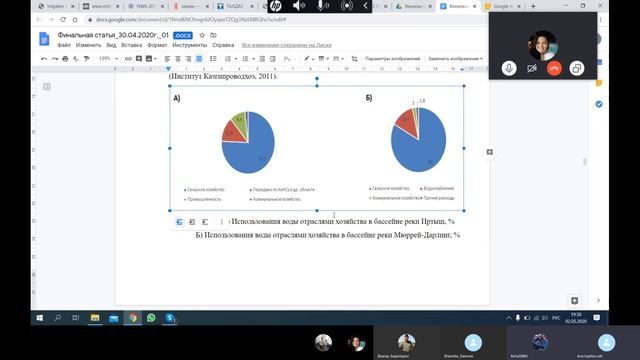640x360 pixels.
Task: Select the Paint format roller icon
Action: 87,59
